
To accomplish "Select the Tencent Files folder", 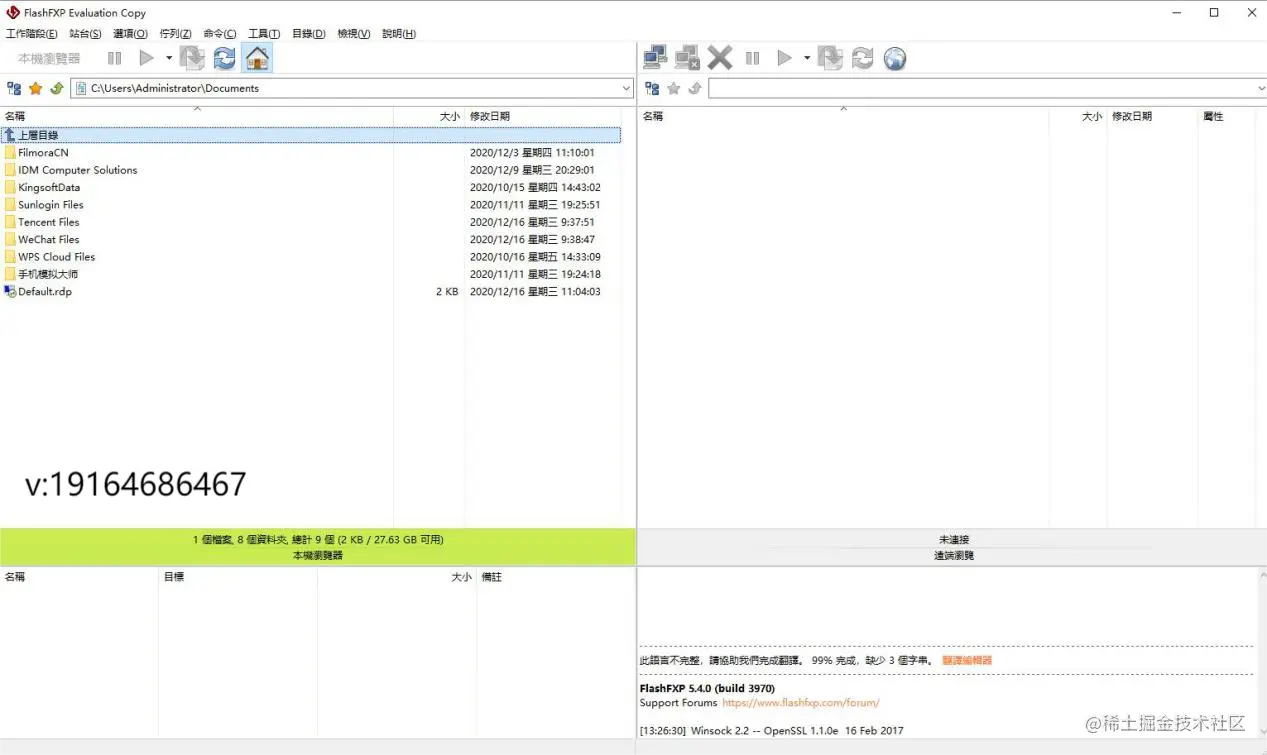I will coord(48,222).
